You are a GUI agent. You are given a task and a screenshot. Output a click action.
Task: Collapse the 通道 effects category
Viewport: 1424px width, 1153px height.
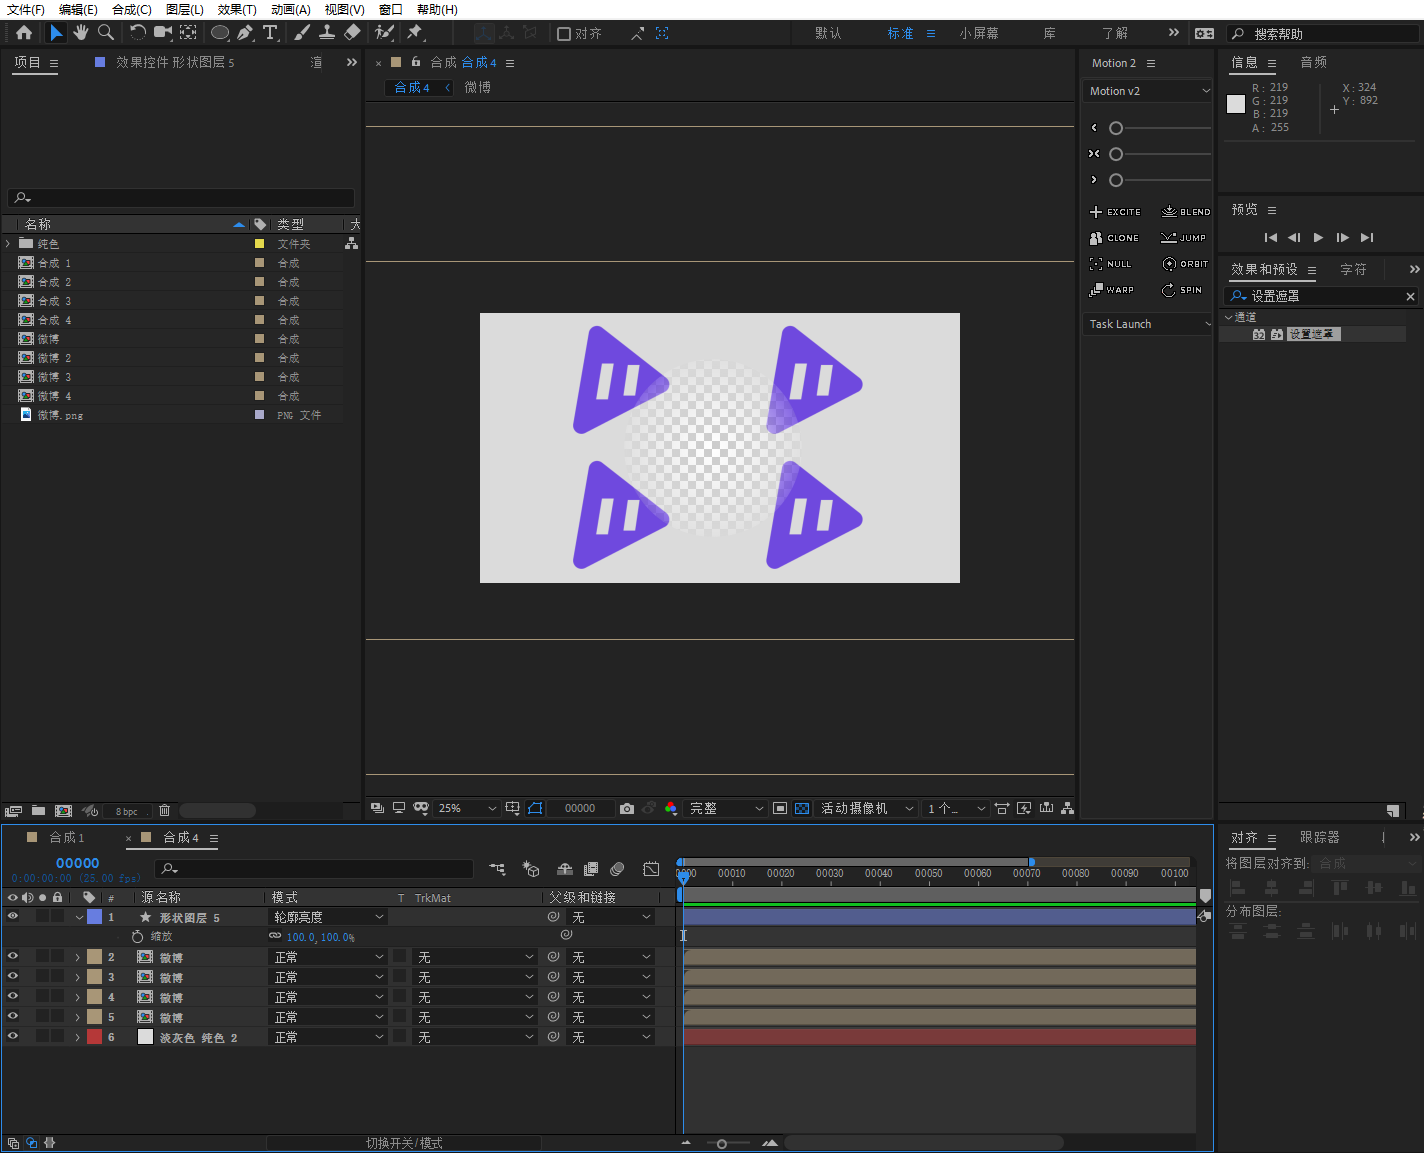(1229, 317)
